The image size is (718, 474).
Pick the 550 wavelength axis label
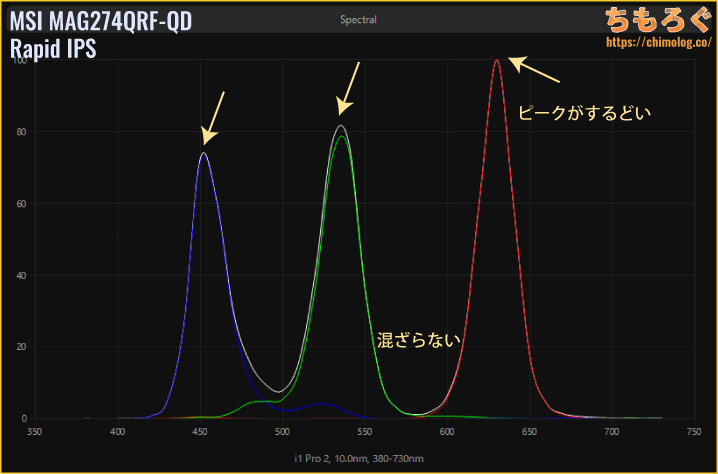pos(365,432)
